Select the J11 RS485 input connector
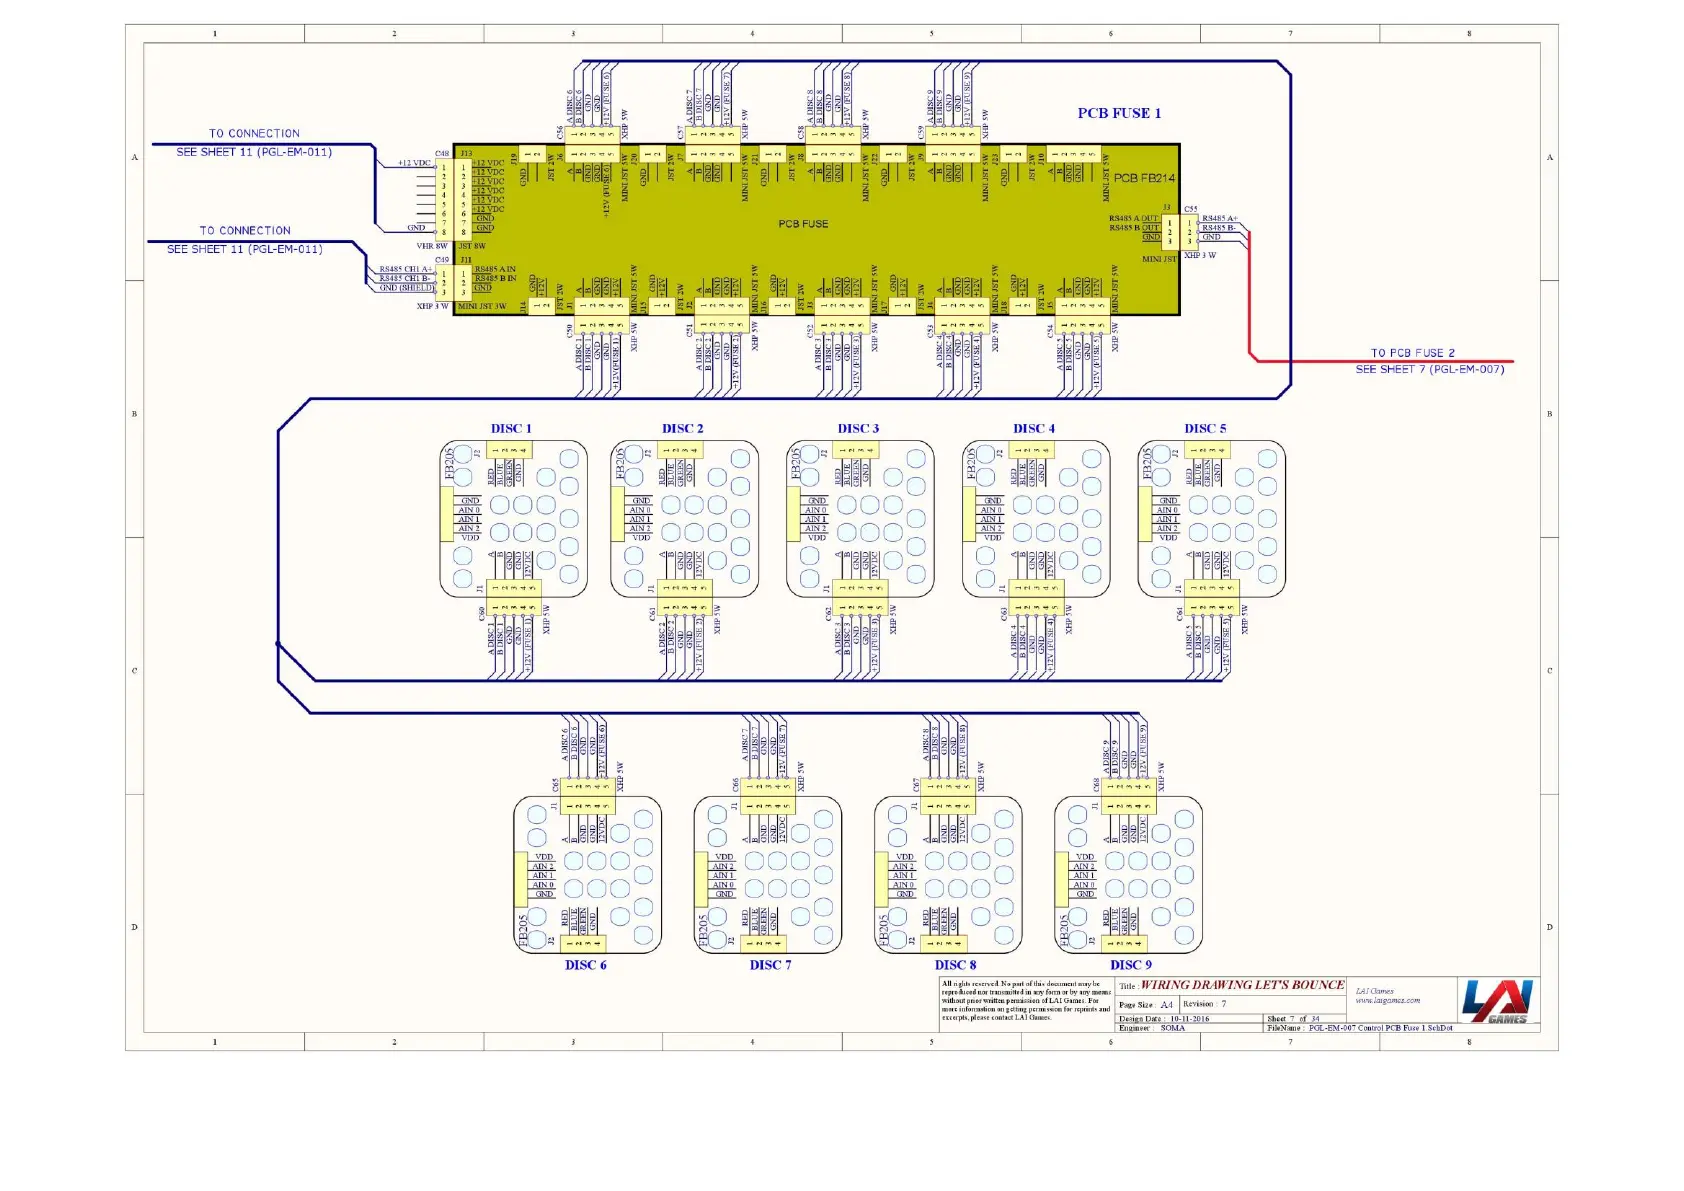The width and height of the screenshot is (1684, 1191). click(463, 282)
